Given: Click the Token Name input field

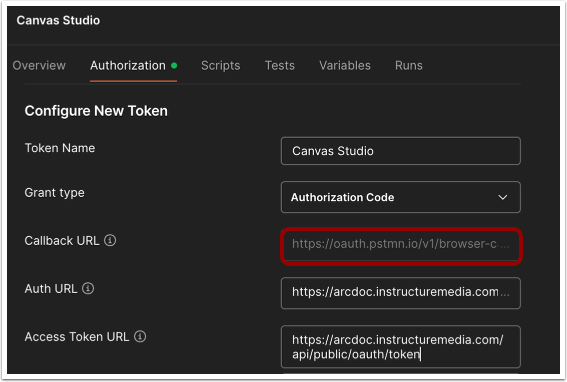Looking at the screenshot, I should pyautogui.click(x=401, y=151).
